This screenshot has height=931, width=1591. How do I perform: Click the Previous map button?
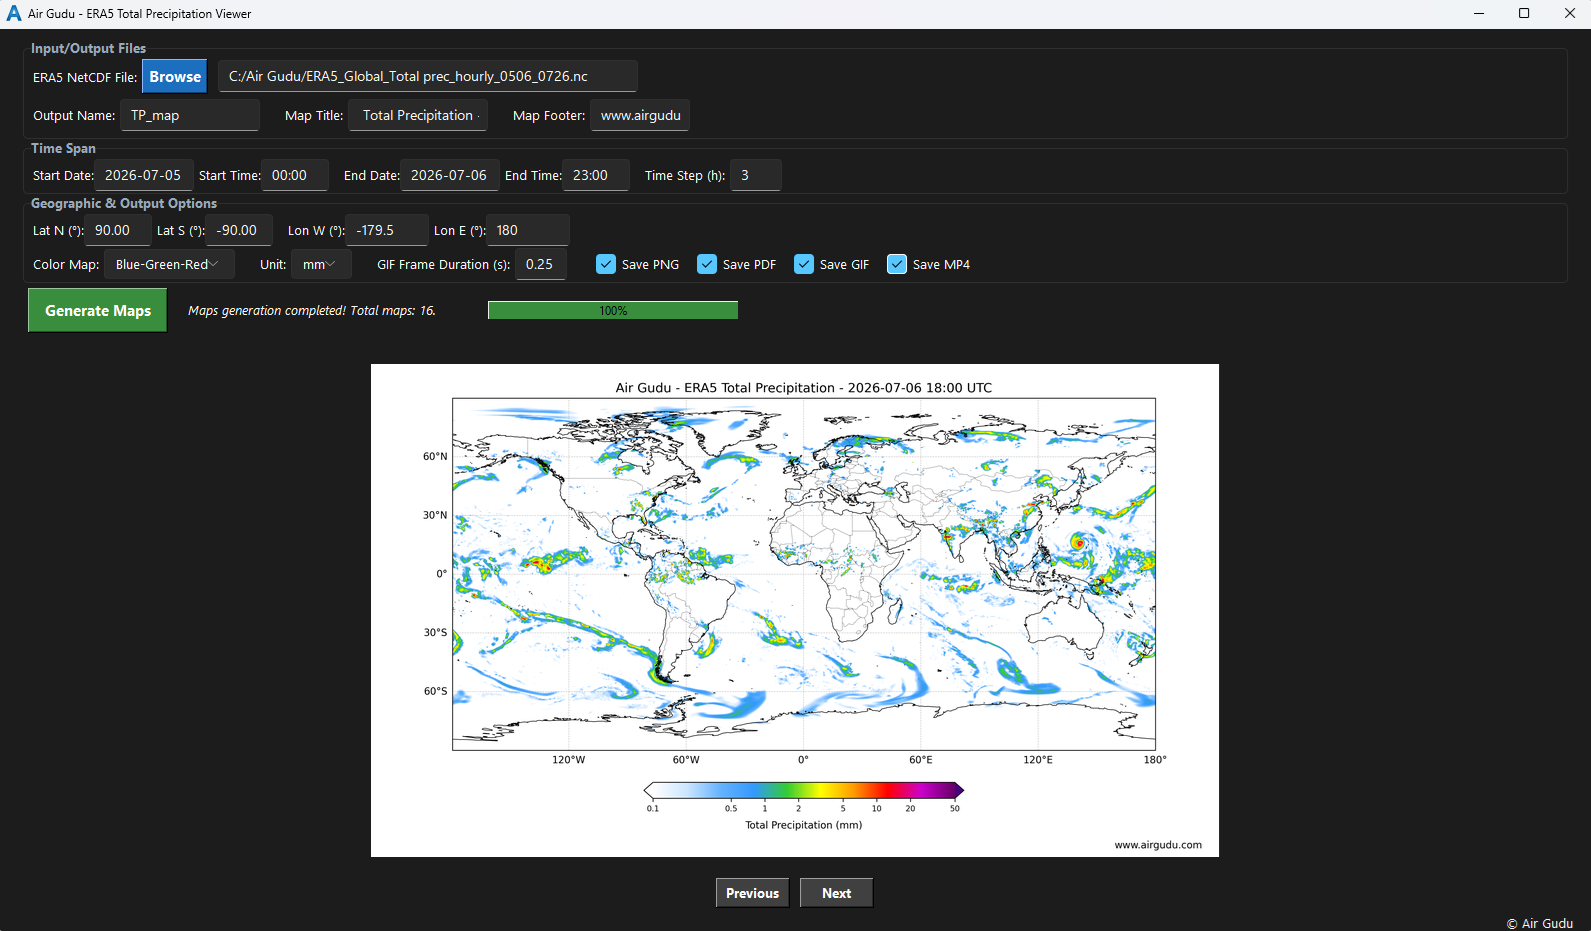coord(752,893)
